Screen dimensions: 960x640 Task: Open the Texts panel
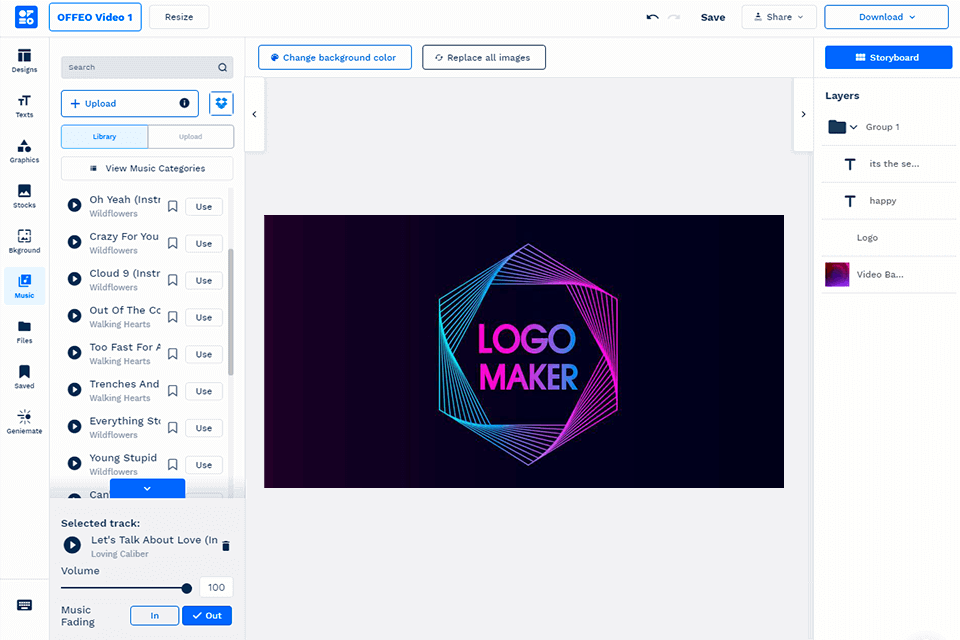pos(24,104)
